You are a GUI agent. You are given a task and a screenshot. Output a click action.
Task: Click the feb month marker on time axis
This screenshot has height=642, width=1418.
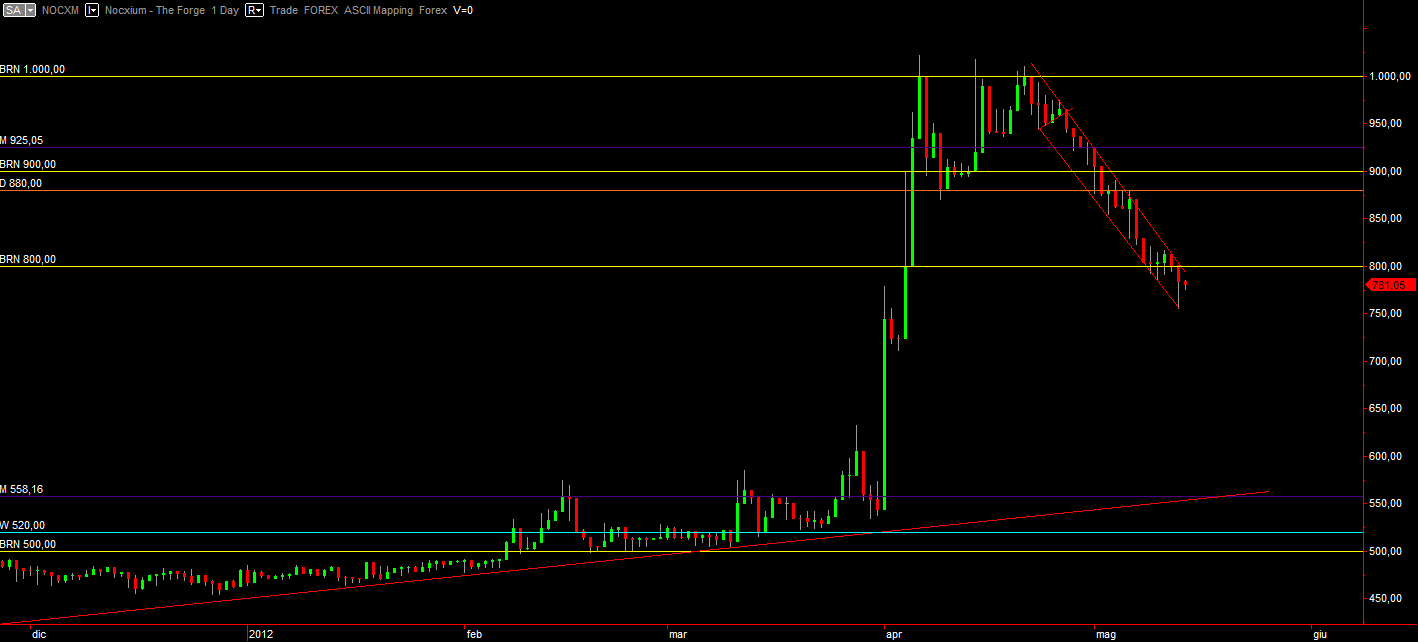[474, 634]
